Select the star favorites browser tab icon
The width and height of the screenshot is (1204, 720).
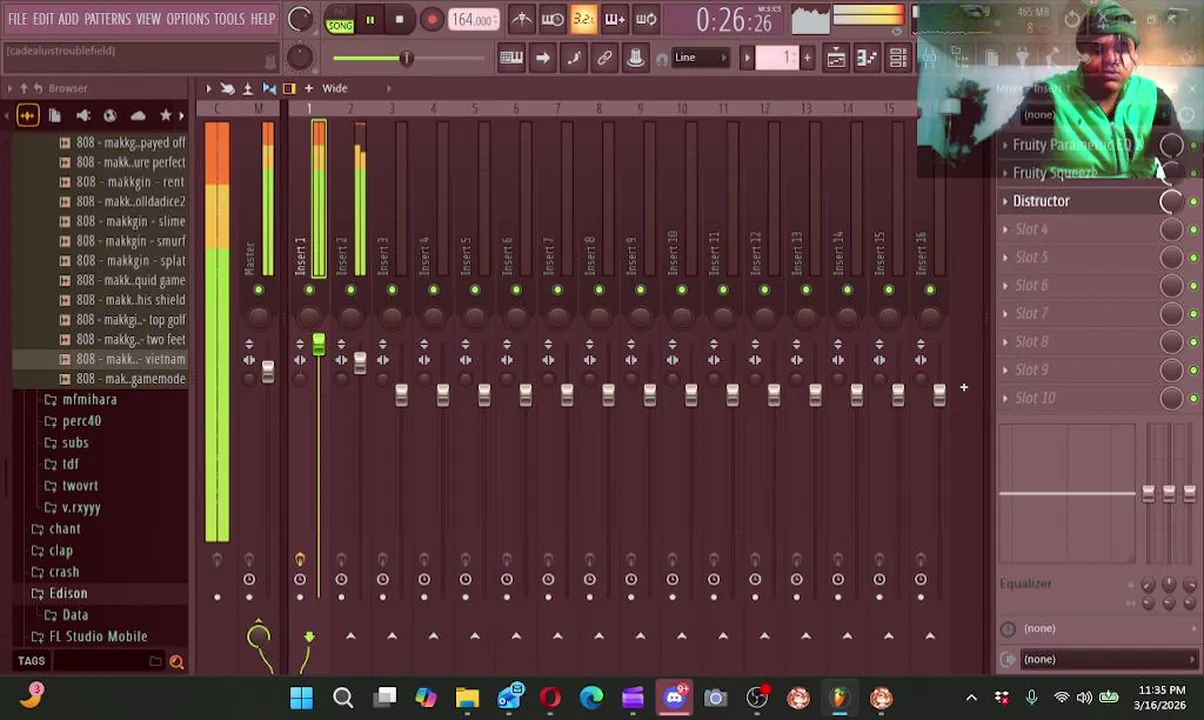pyautogui.click(x=166, y=116)
